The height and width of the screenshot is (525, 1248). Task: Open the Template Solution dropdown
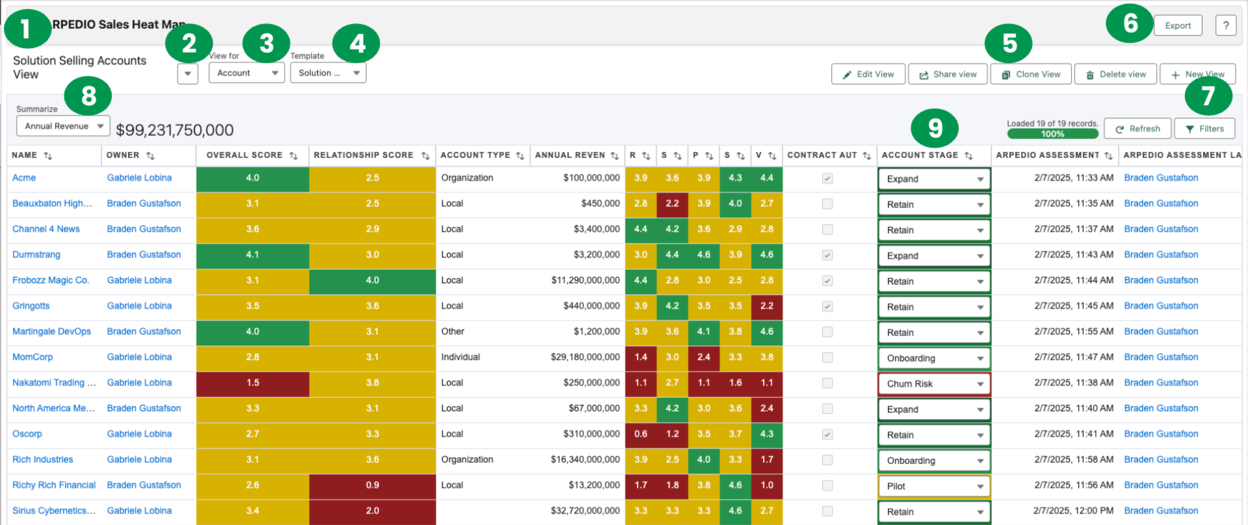tap(328, 73)
